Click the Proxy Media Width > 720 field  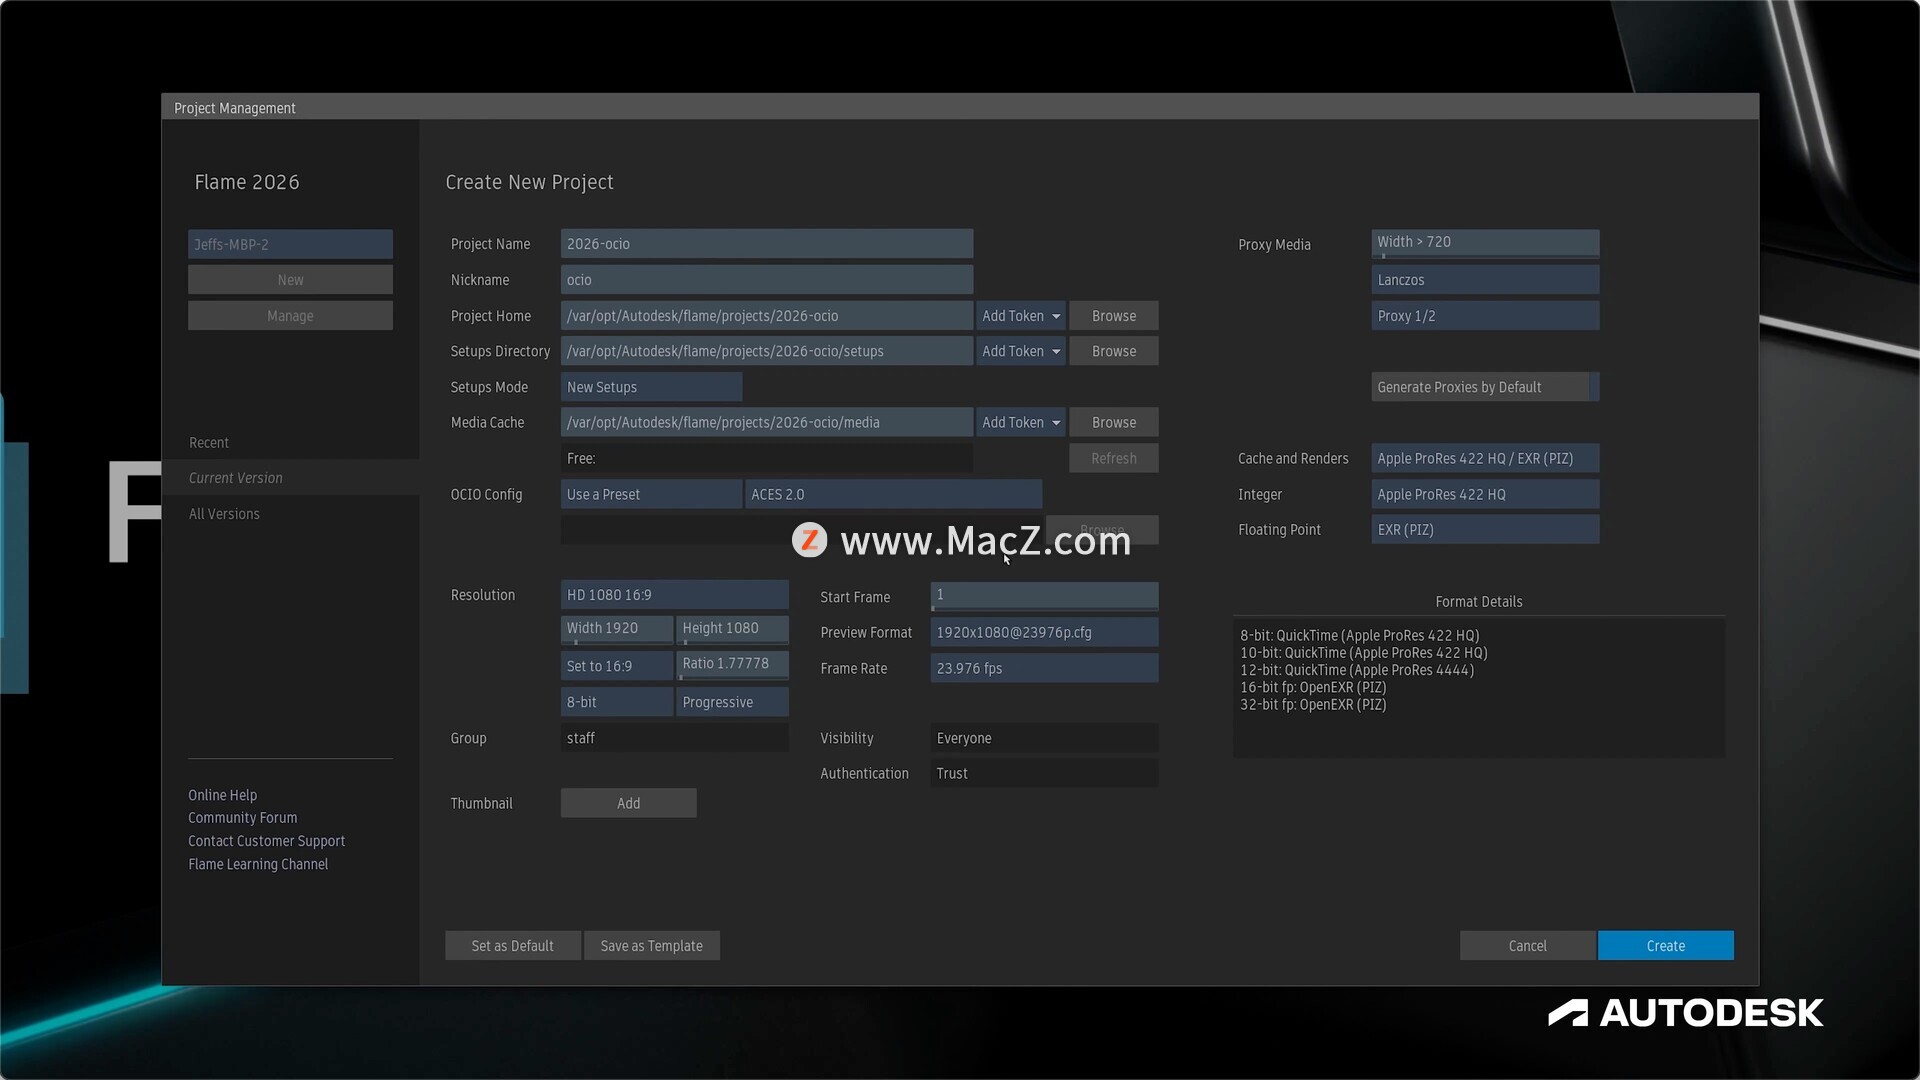pos(1485,243)
